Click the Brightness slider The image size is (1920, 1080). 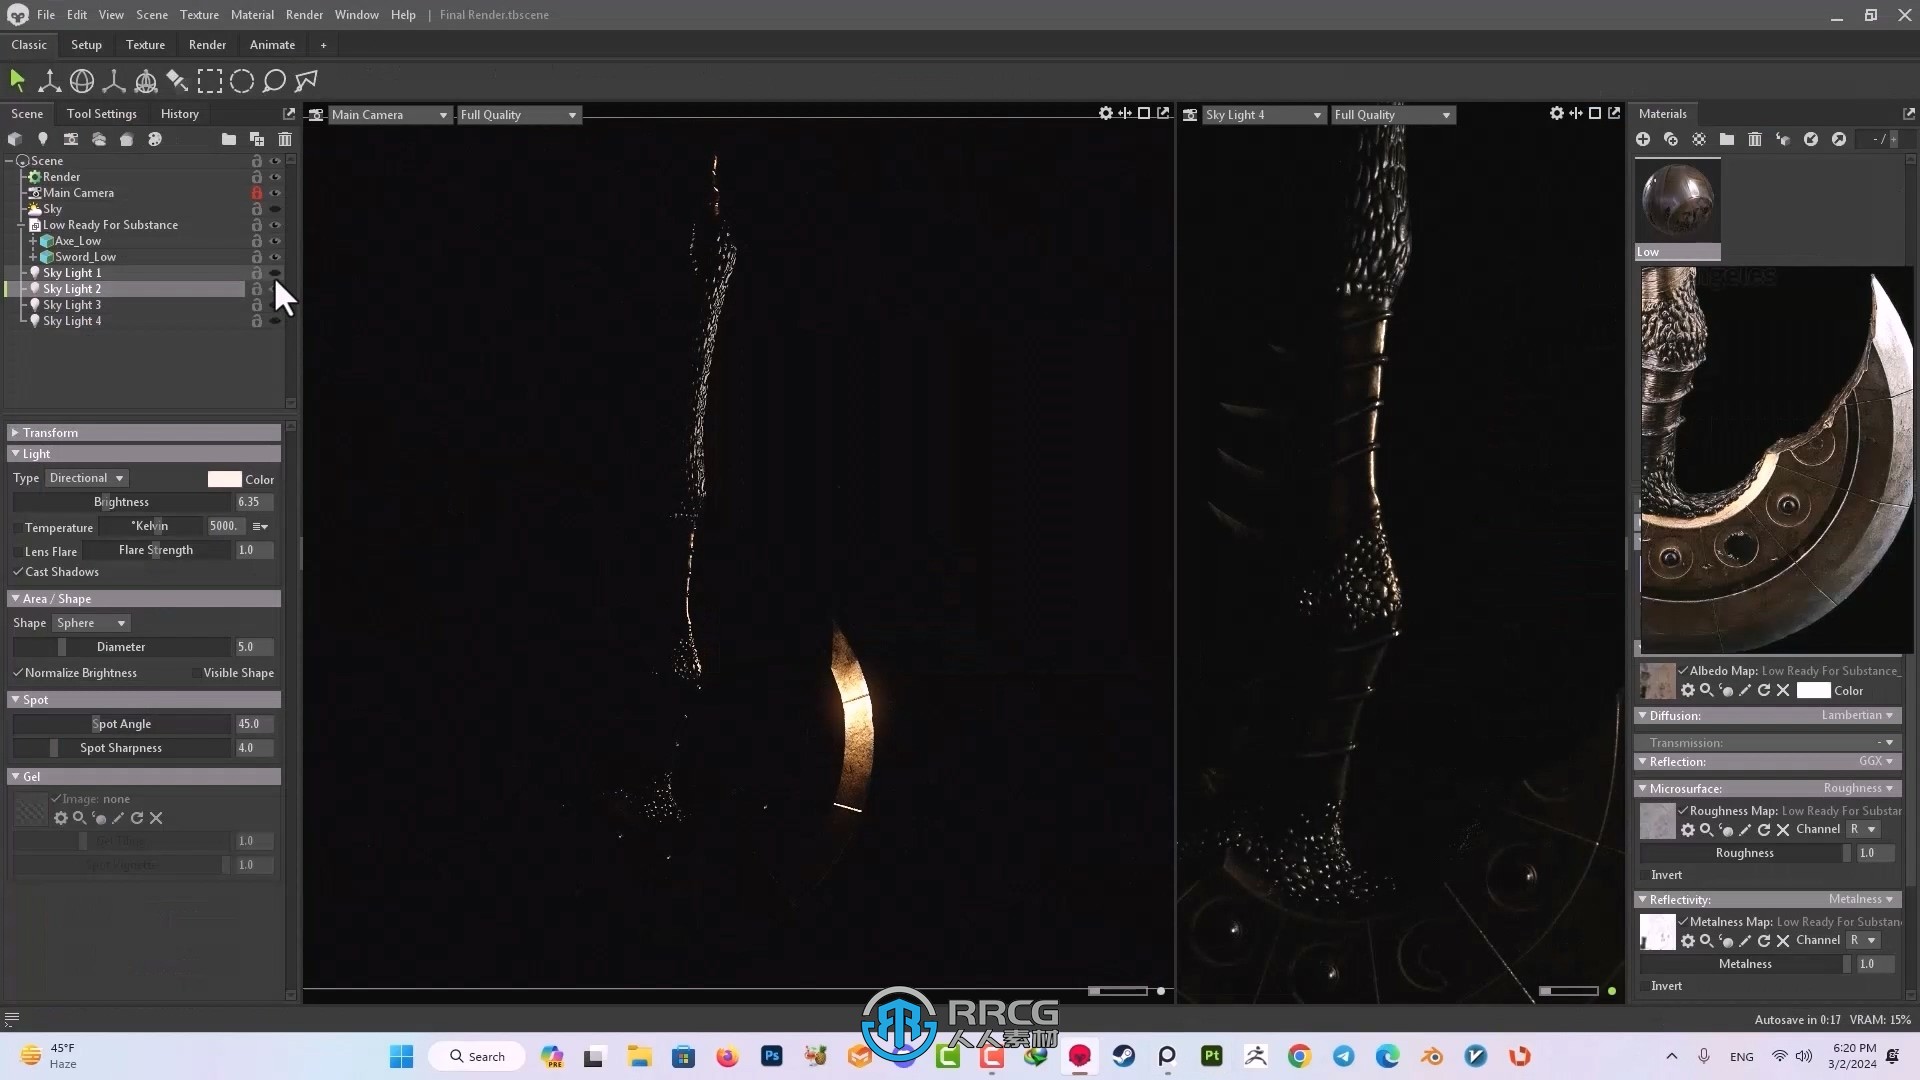122,502
